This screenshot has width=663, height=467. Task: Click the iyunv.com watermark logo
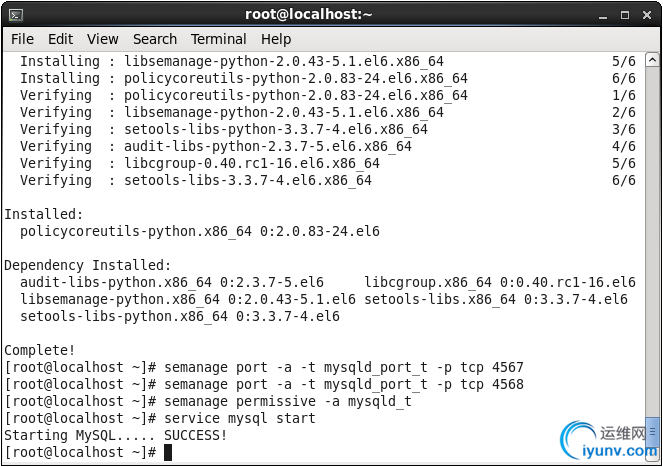pyautogui.click(x=611, y=441)
